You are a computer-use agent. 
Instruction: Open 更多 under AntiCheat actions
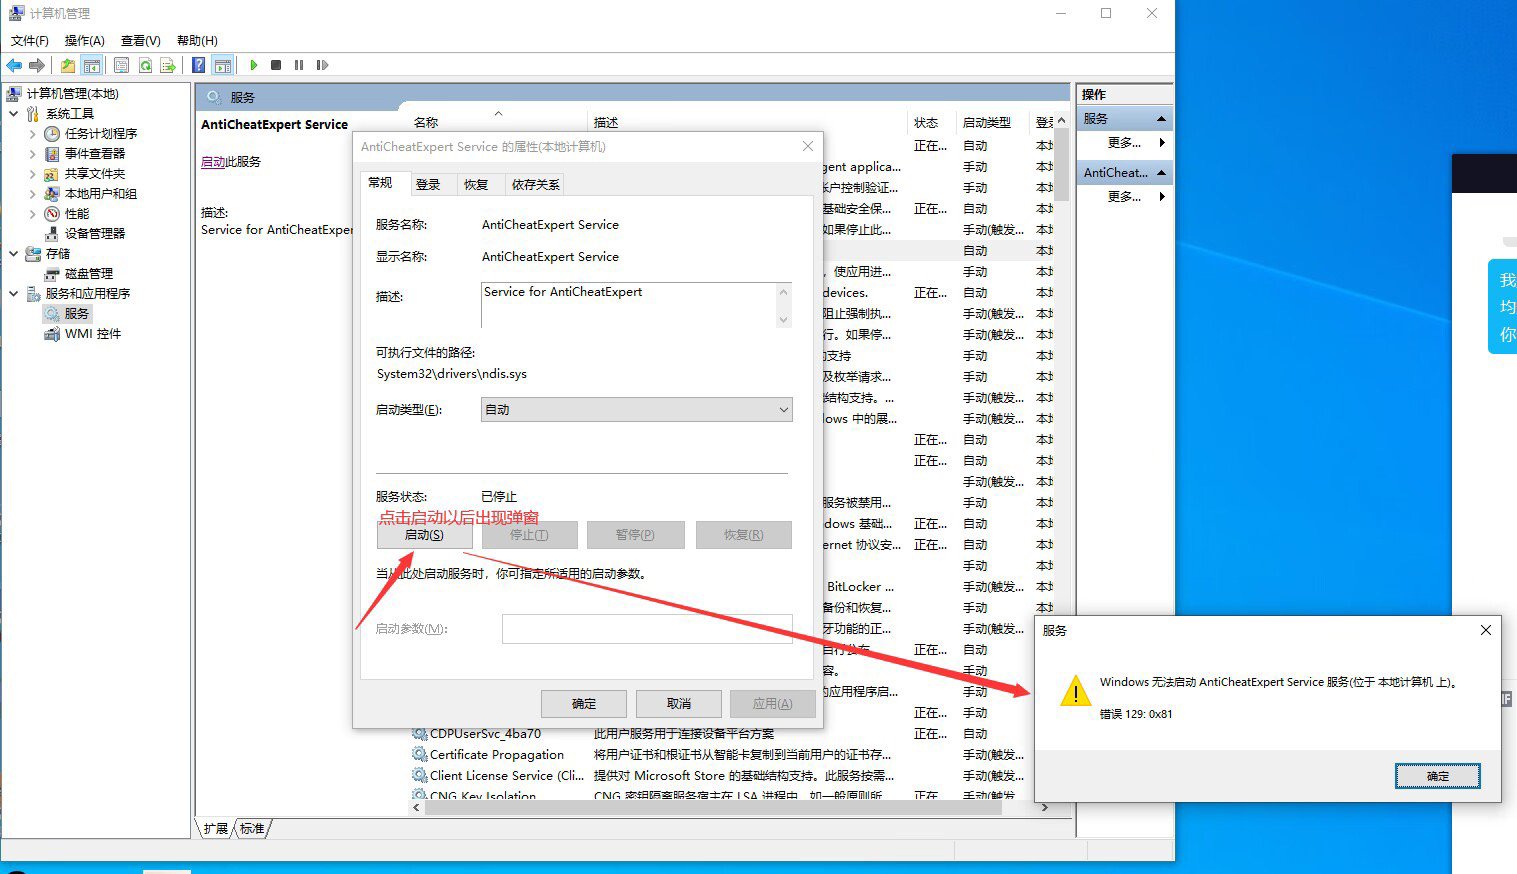[x=1125, y=197]
